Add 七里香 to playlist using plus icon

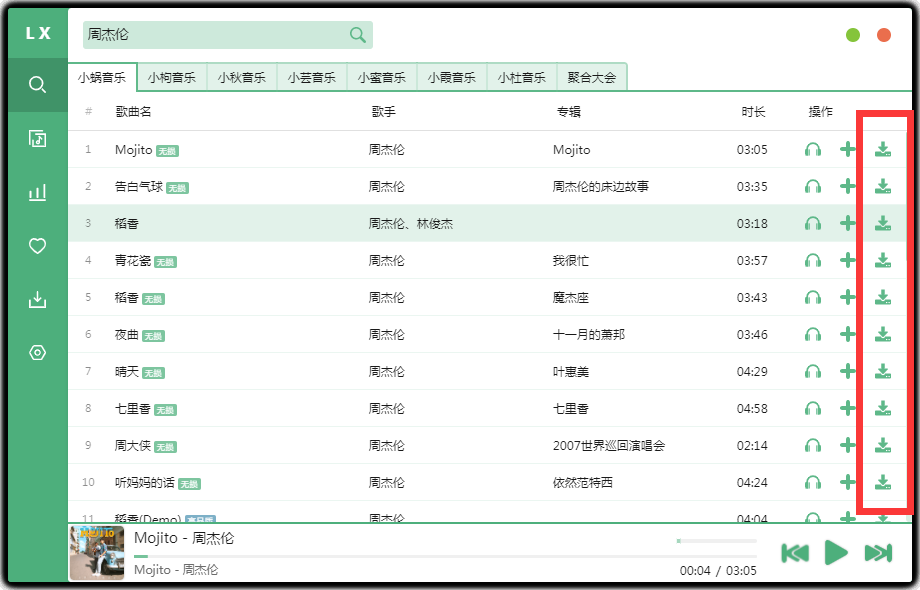click(x=848, y=409)
